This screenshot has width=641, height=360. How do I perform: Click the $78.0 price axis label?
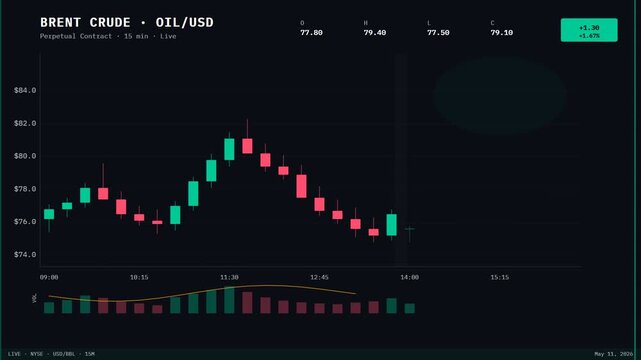coord(25,189)
